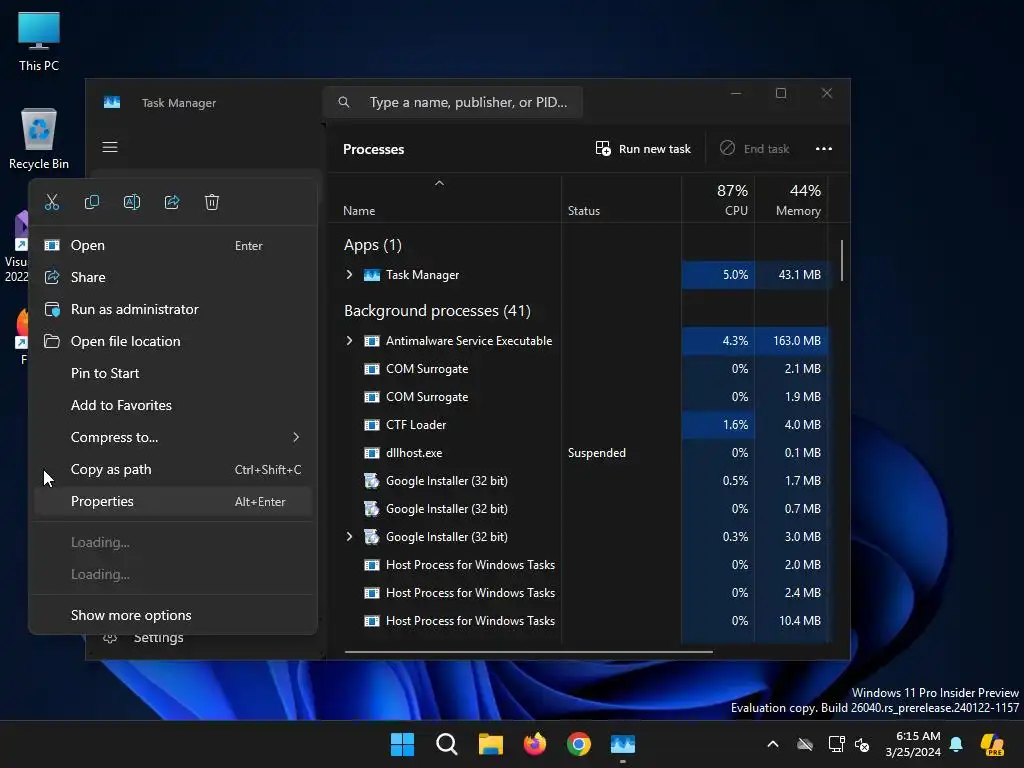Viewport: 1024px width, 768px height.
Task: Expand the third Google Installer (32 bit) row
Action: click(349, 537)
